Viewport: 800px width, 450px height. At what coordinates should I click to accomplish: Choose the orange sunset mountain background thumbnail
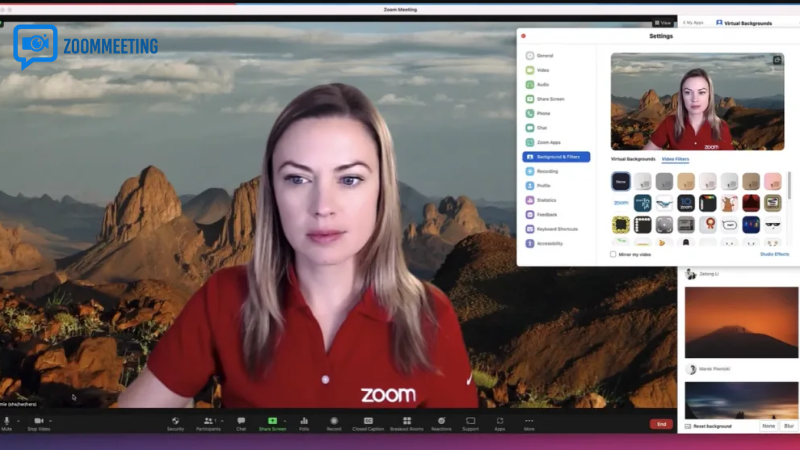pyautogui.click(x=741, y=322)
